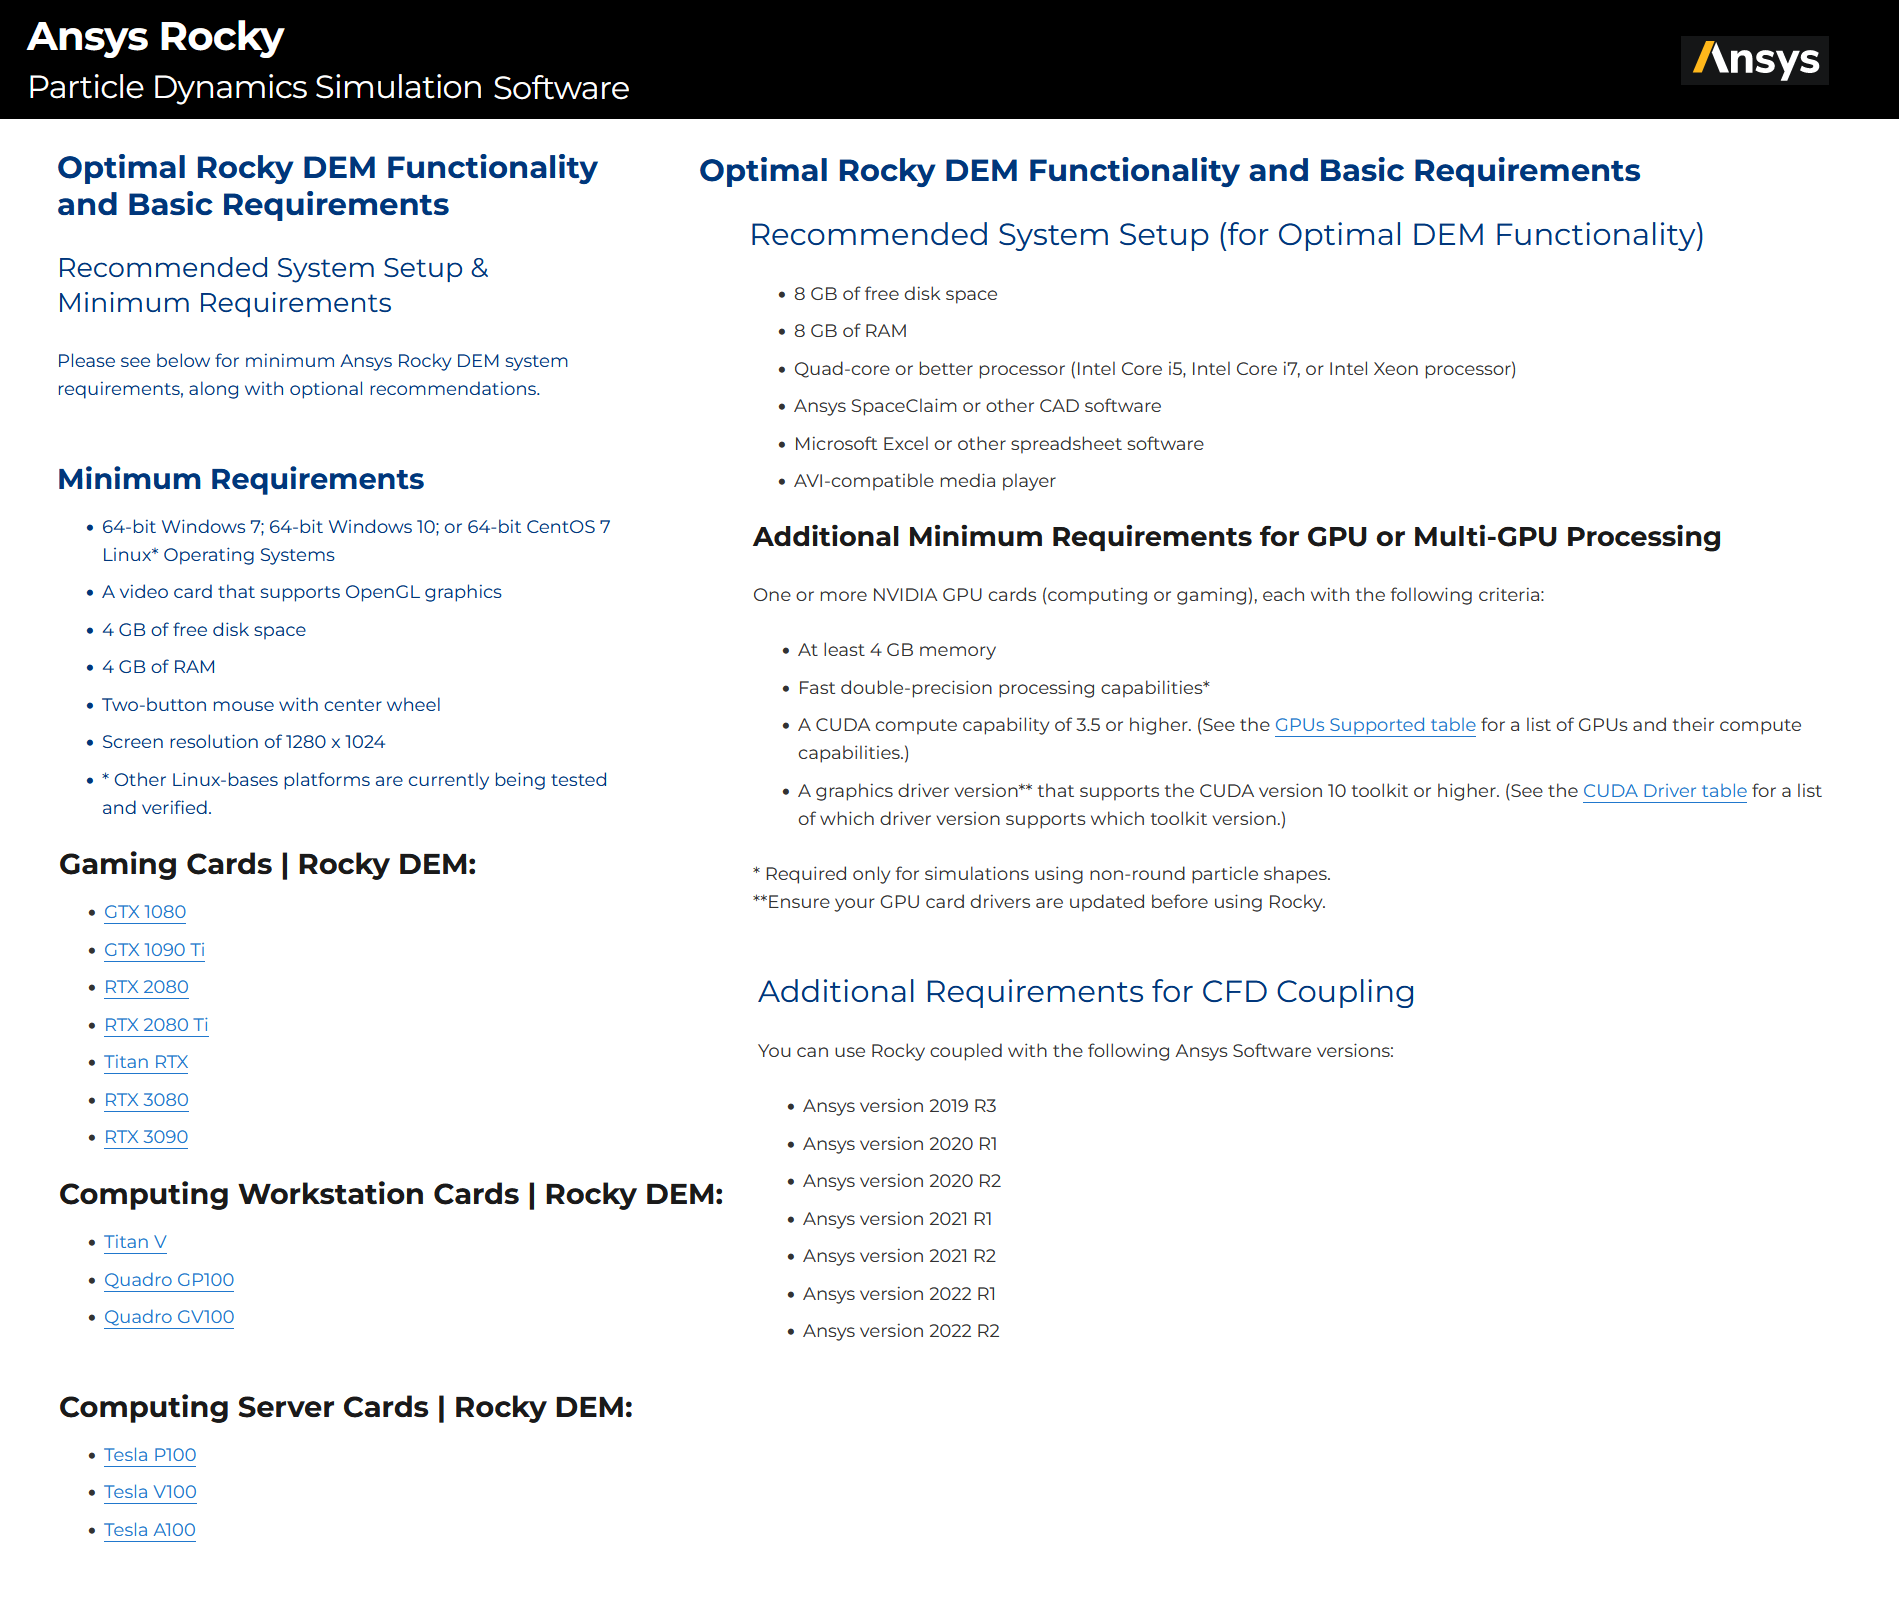Click 'Ansys version 2021 R1' item

tap(898, 1219)
